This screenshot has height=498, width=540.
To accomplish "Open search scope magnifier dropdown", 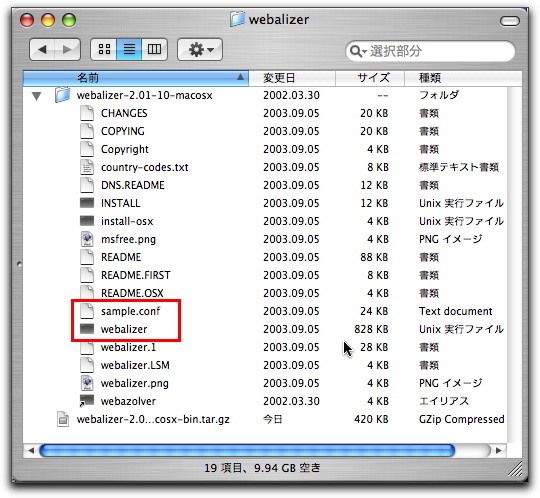I will [x=358, y=51].
